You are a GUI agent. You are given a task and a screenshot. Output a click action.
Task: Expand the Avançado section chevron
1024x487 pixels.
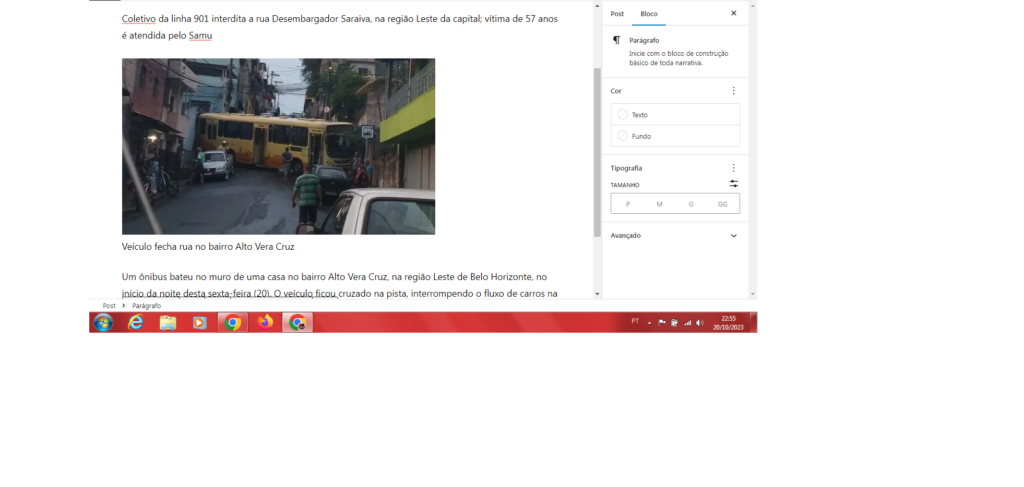(733, 236)
